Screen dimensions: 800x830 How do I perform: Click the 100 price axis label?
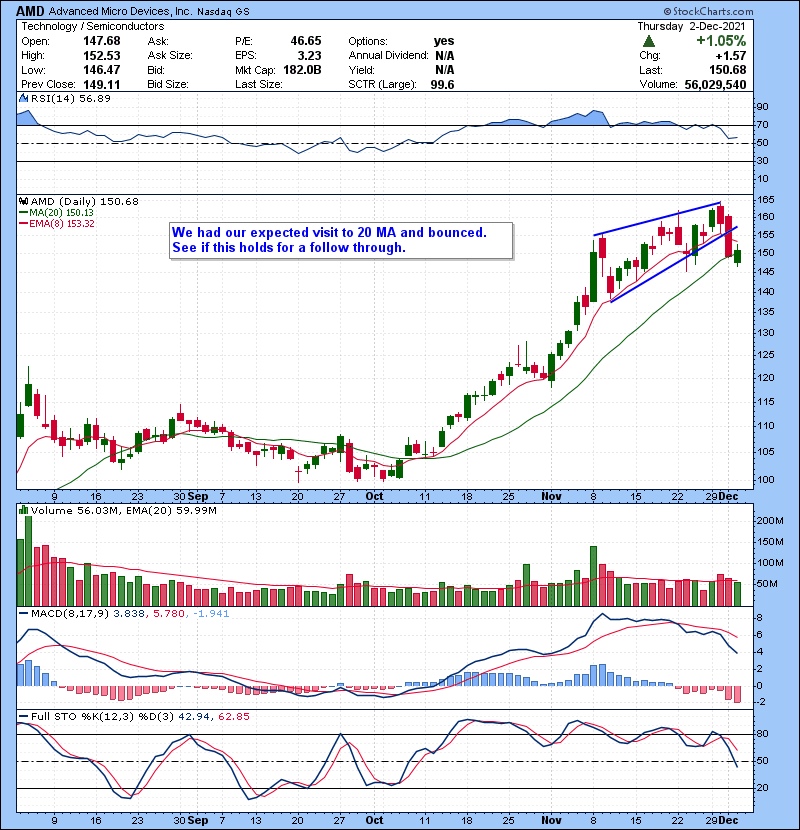click(766, 480)
